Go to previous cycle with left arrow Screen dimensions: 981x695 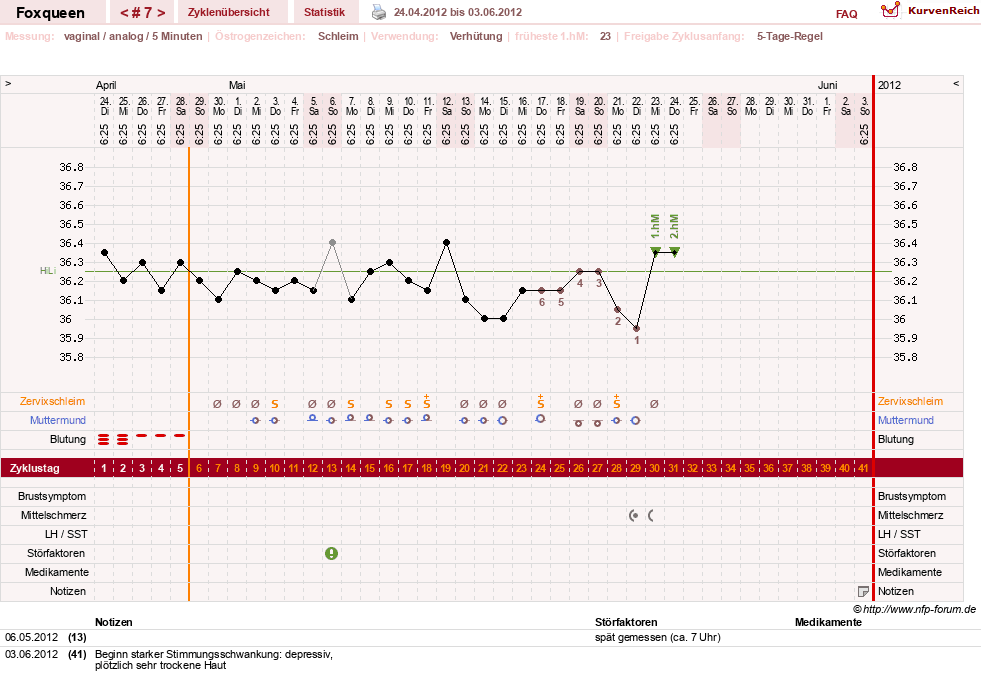point(124,13)
